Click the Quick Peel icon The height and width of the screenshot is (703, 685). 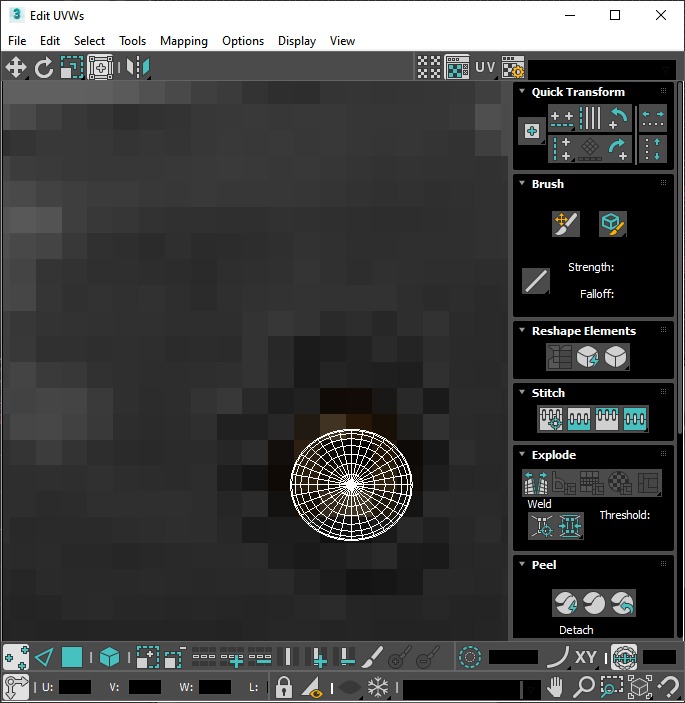pyautogui.click(x=565, y=603)
